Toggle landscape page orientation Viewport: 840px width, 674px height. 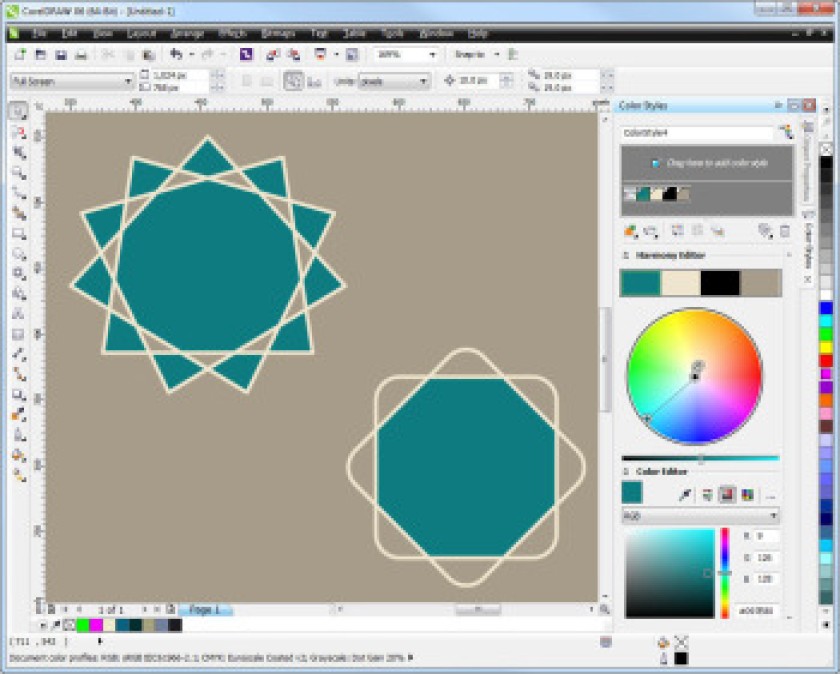(x=267, y=81)
